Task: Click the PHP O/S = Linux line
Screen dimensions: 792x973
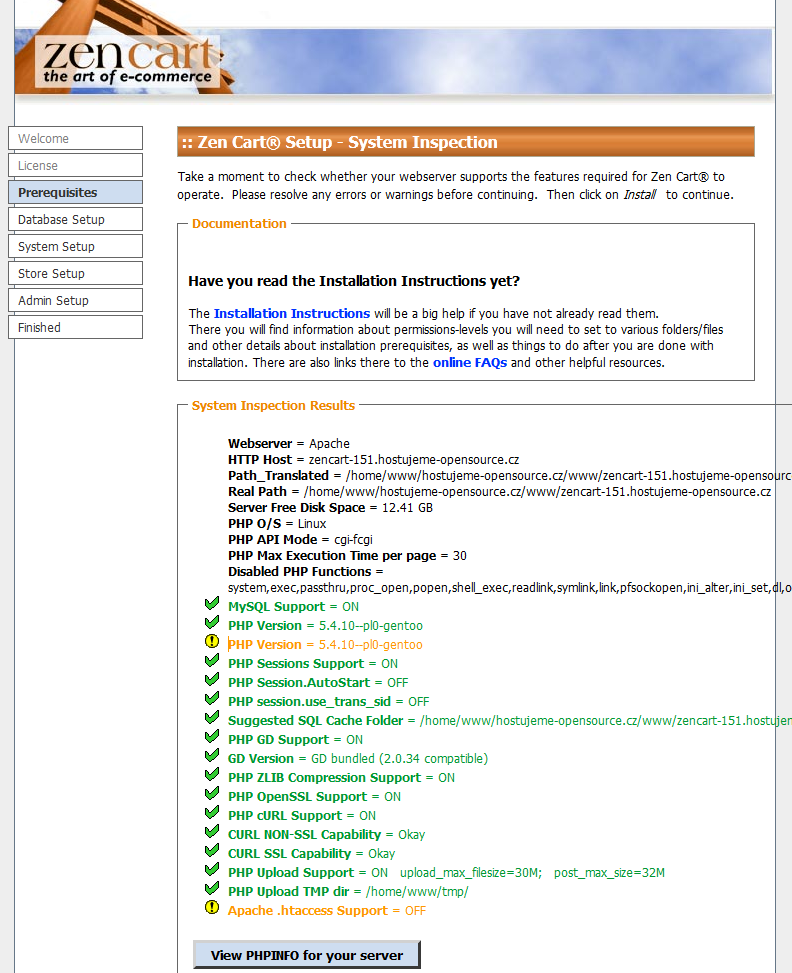Action: (x=277, y=524)
